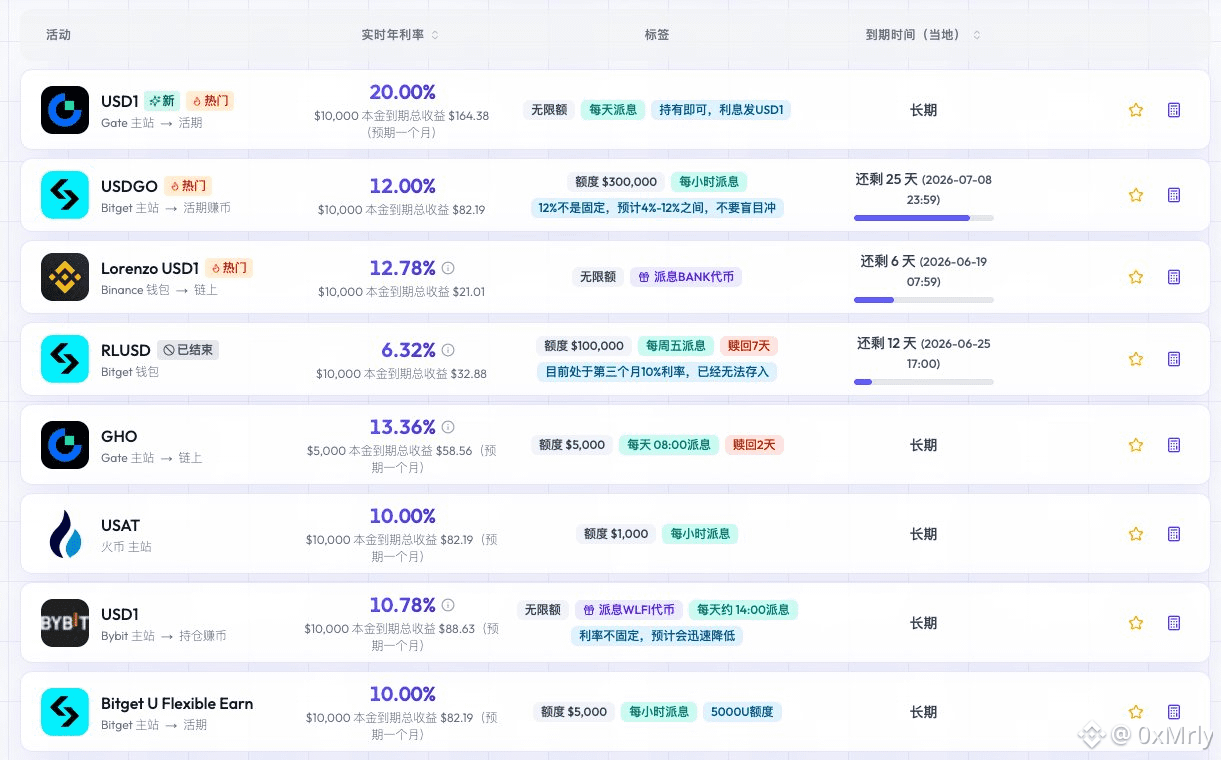Click the 赎回2天 tag
Screen dimensions: 1221x760
[754, 445]
